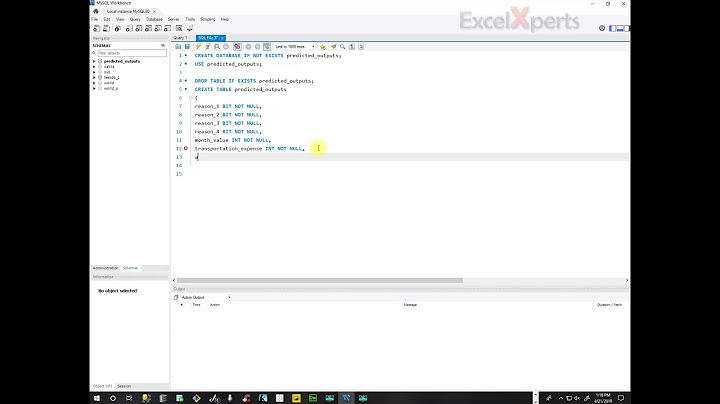Open the Query menu
720x404 pixels.
tap(135, 19)
